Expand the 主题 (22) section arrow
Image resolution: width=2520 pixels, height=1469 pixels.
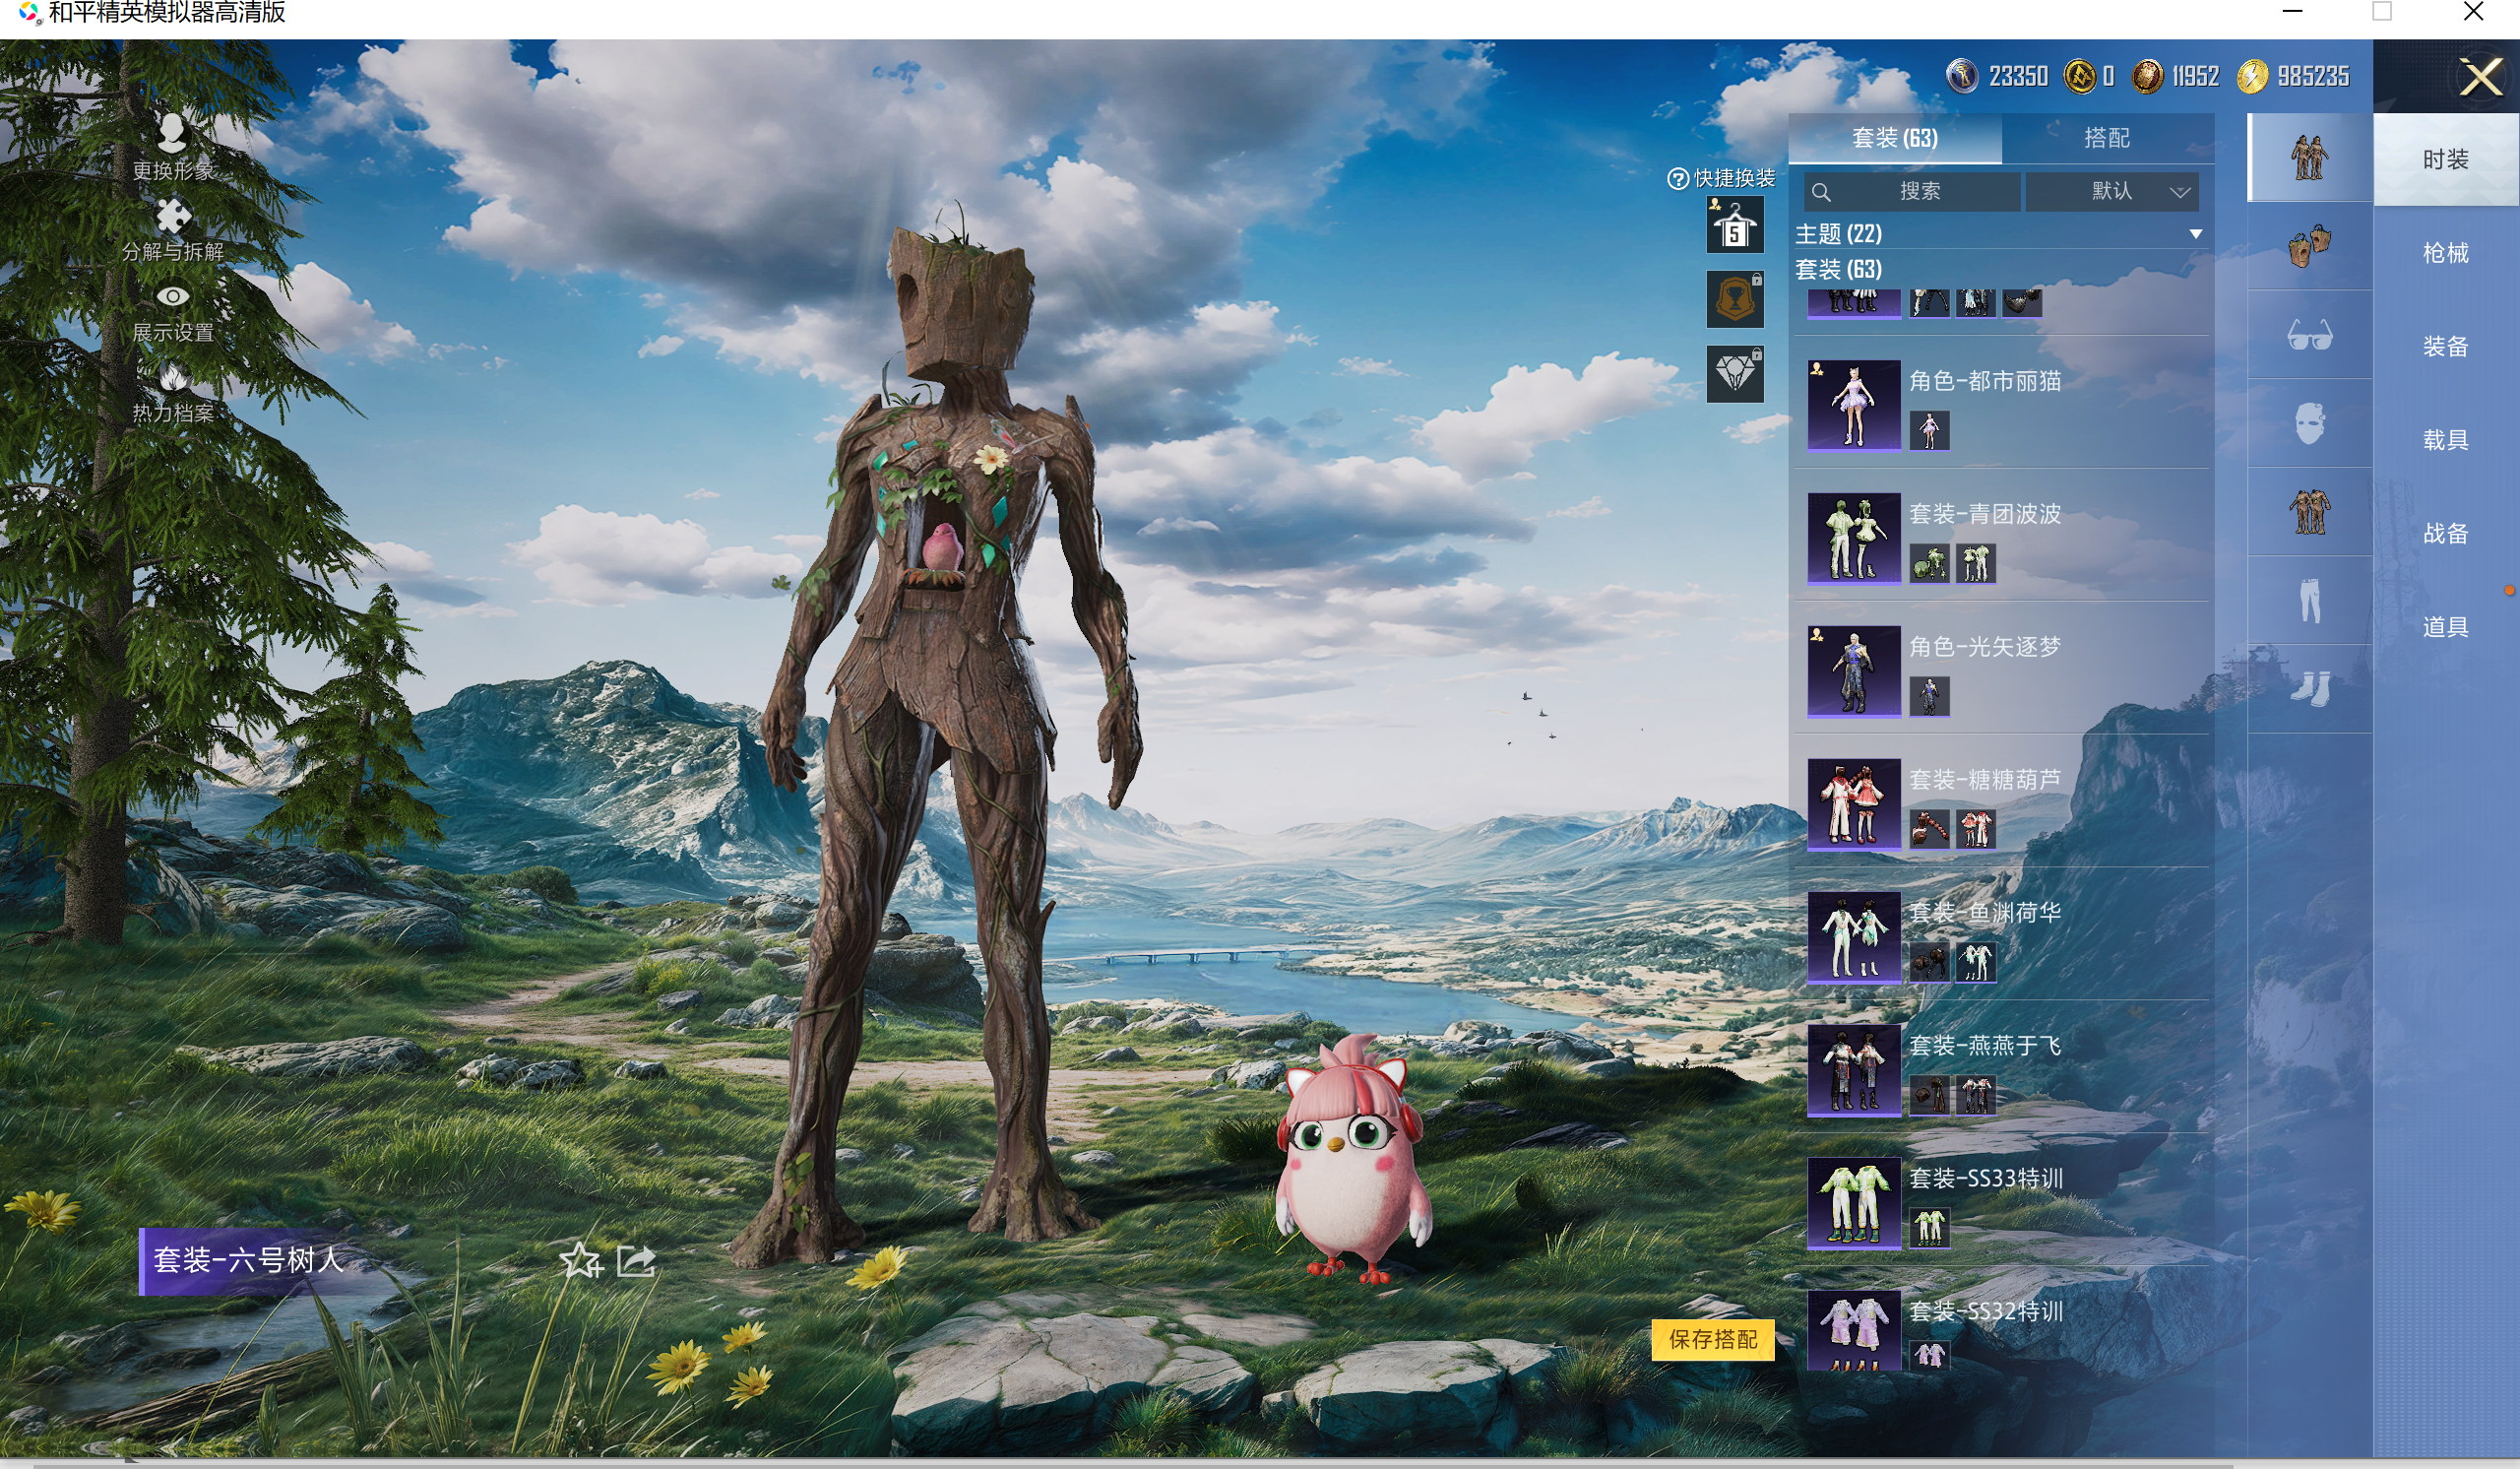[2195, 234]
